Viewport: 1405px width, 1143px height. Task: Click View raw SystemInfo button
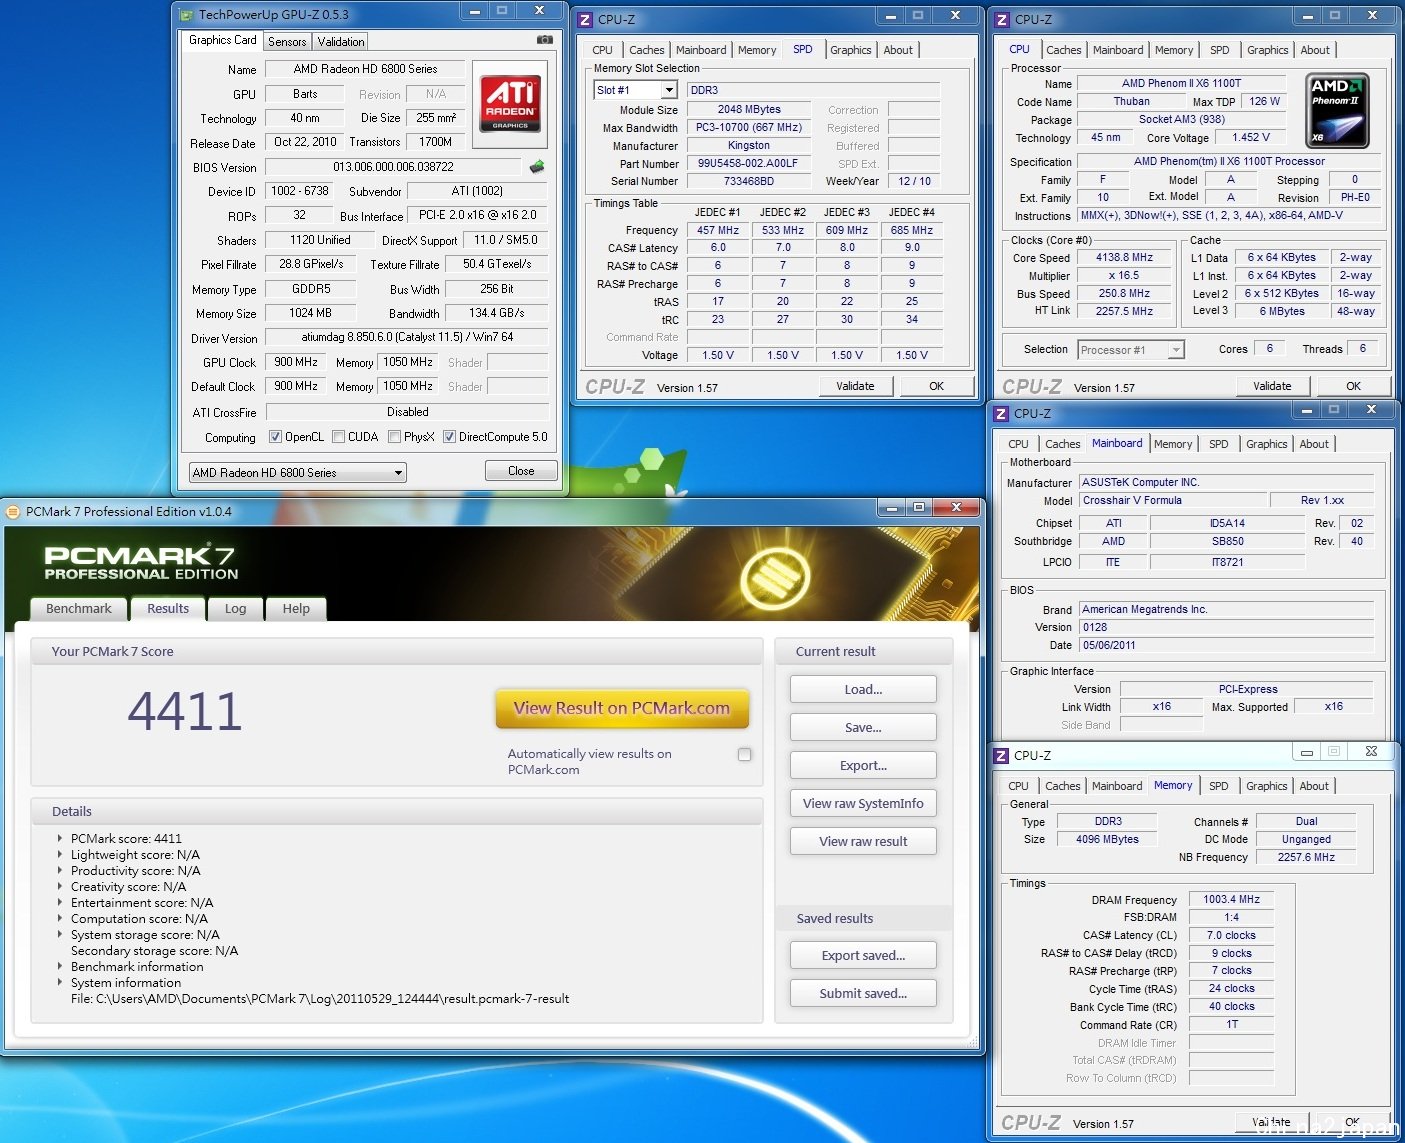(863, 803)
